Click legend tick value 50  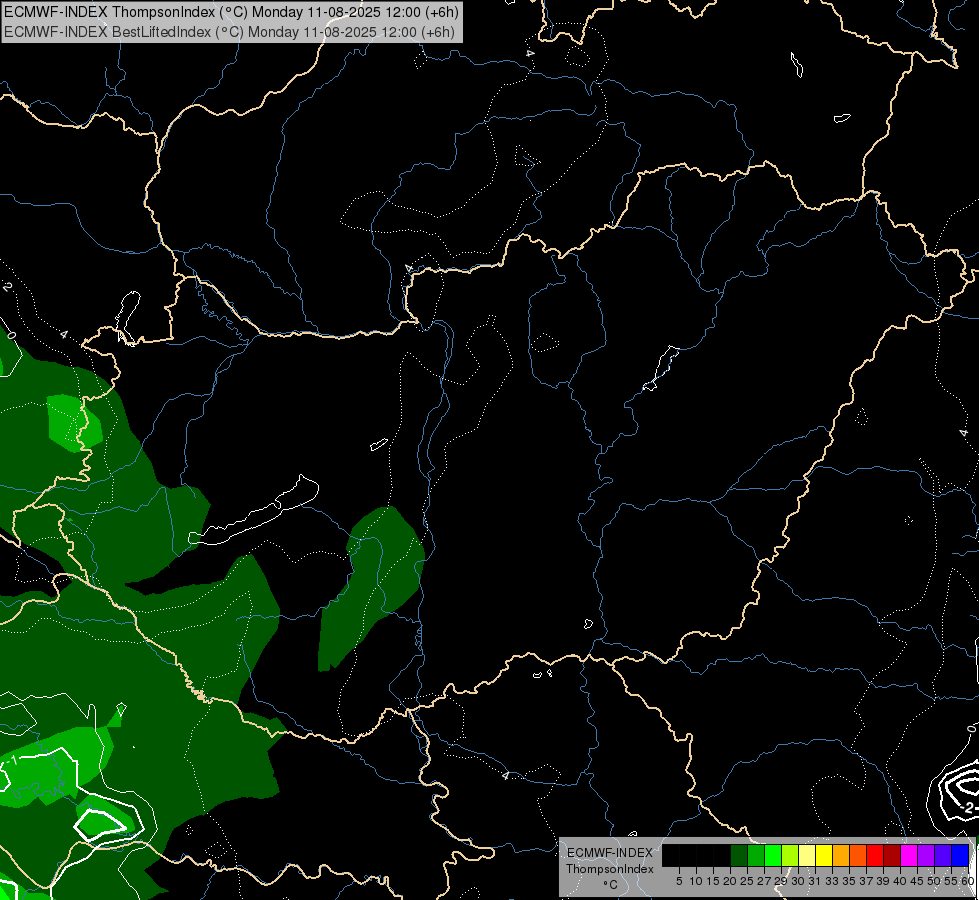934,881
